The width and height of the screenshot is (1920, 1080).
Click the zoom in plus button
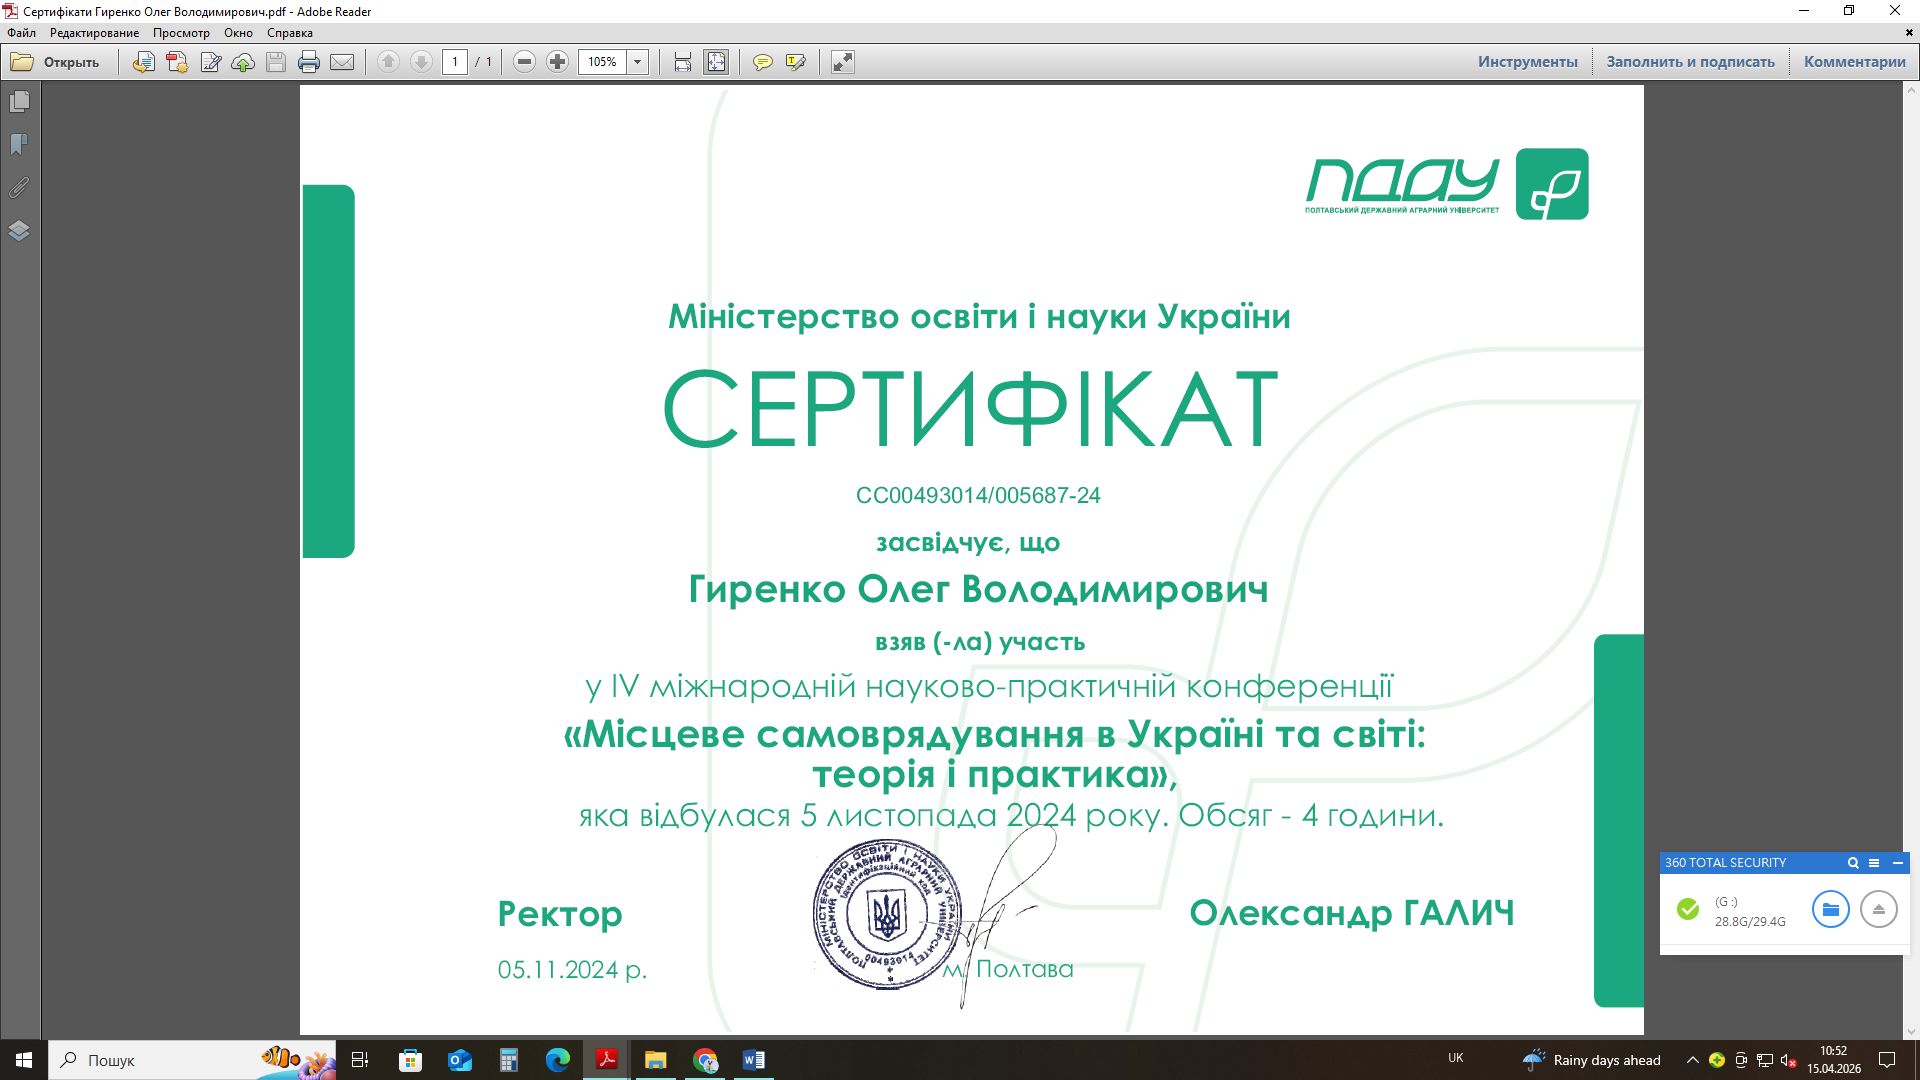click(558, 62)
